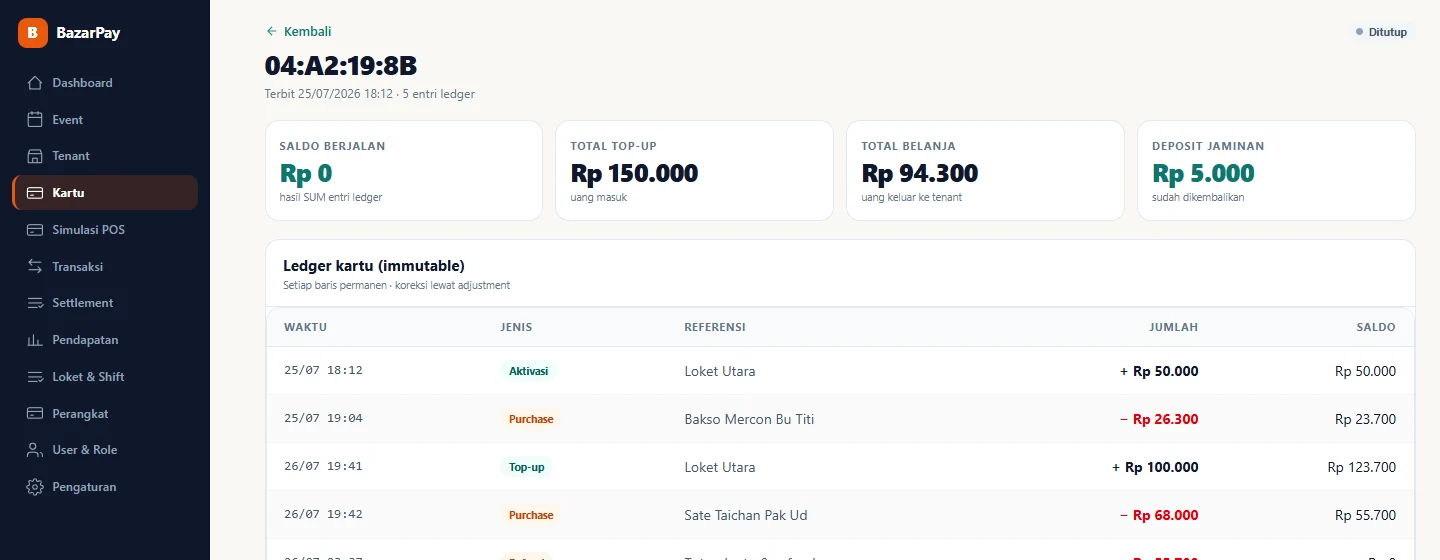Click the Total Belanja card

pyautogui.click(x=985, y=171)
